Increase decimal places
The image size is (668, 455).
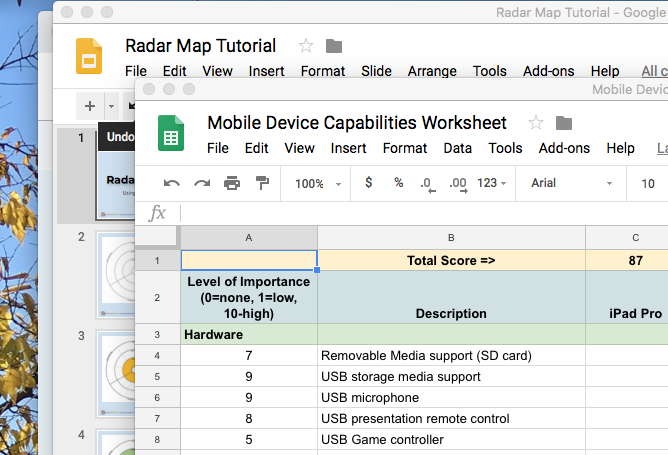coord(458,184)
